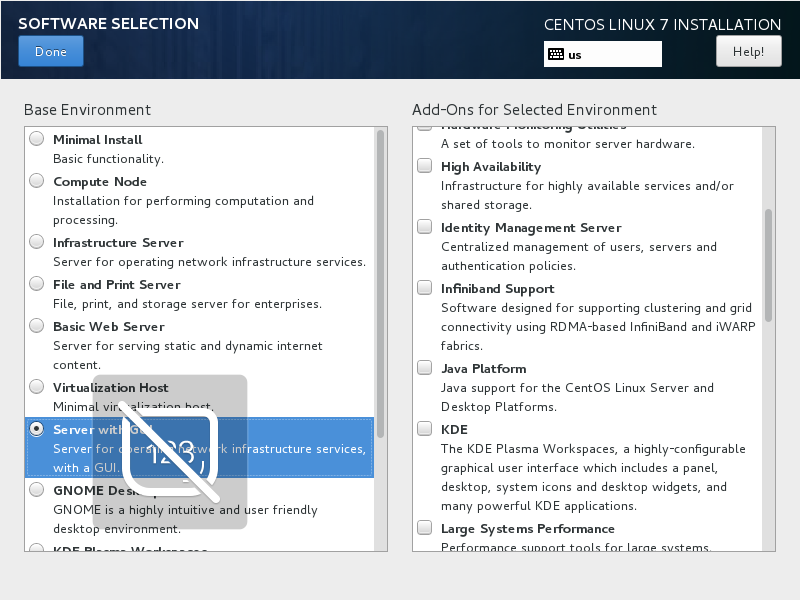
Task: Click the Done button
Action: tap(50, 51)
